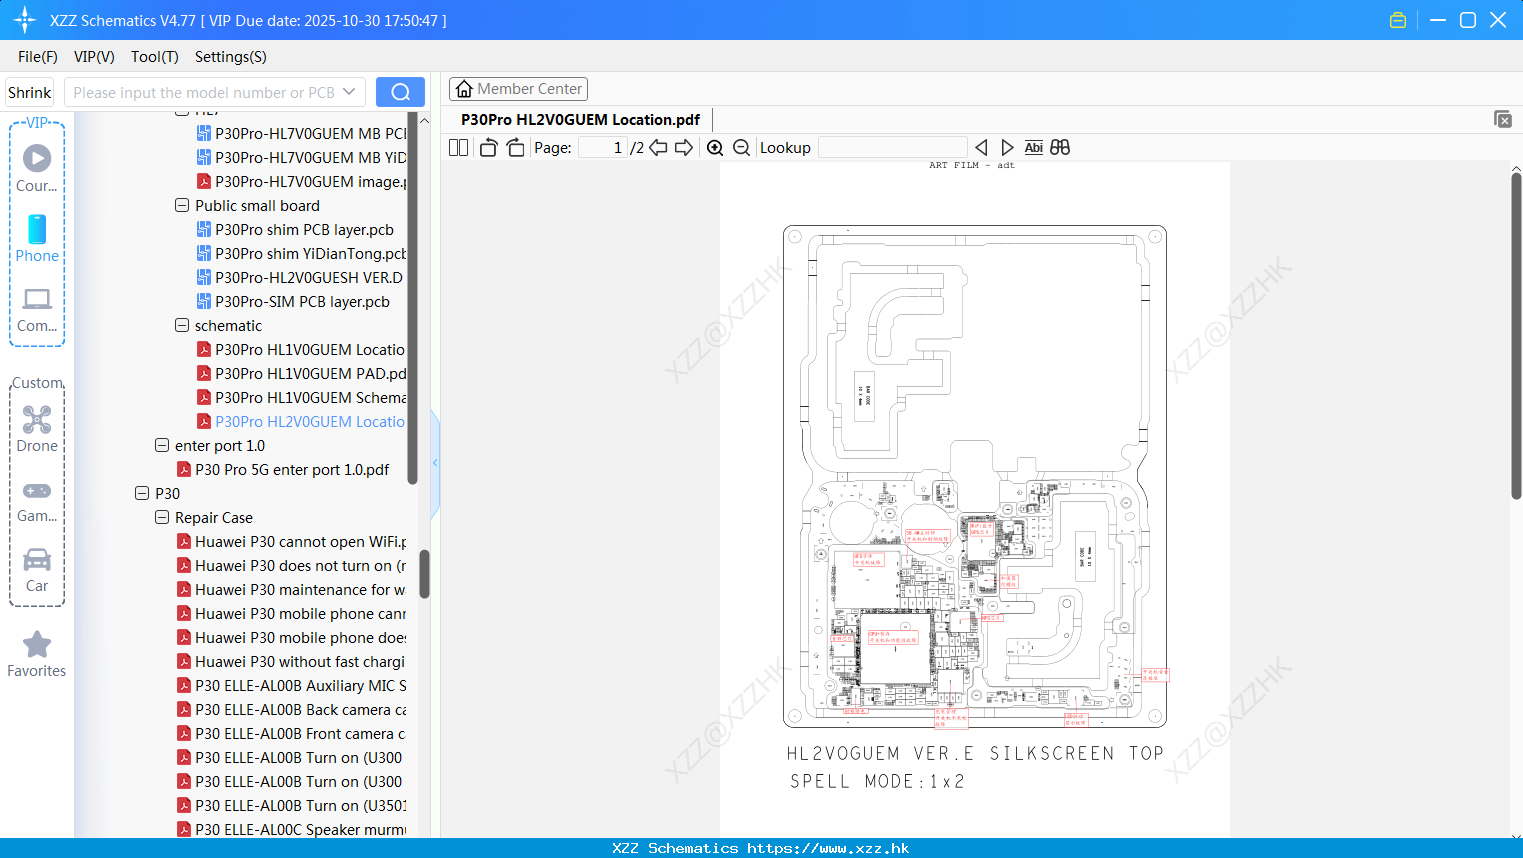Collapse the left panel handle
The width and height of the screenshot is (1523, 858).
coord(435,463)
